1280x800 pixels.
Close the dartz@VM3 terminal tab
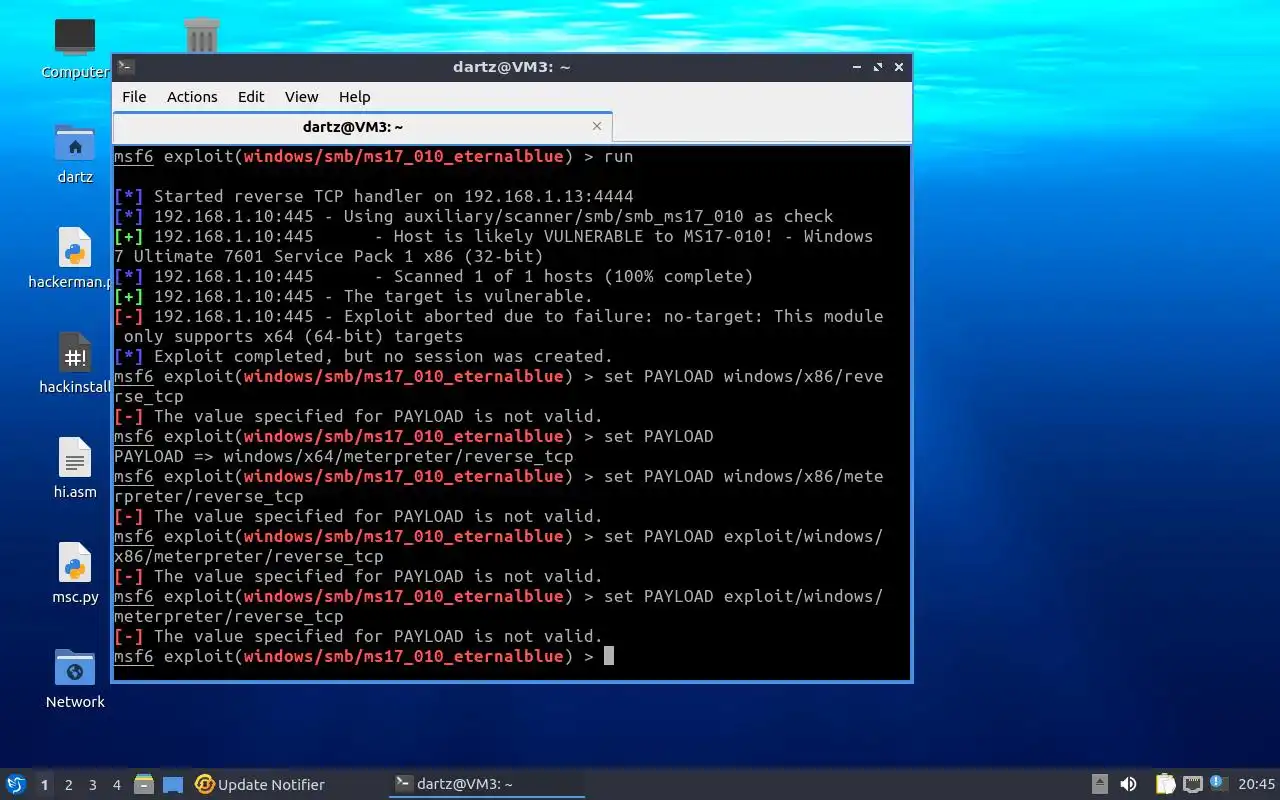click(597, 126)
